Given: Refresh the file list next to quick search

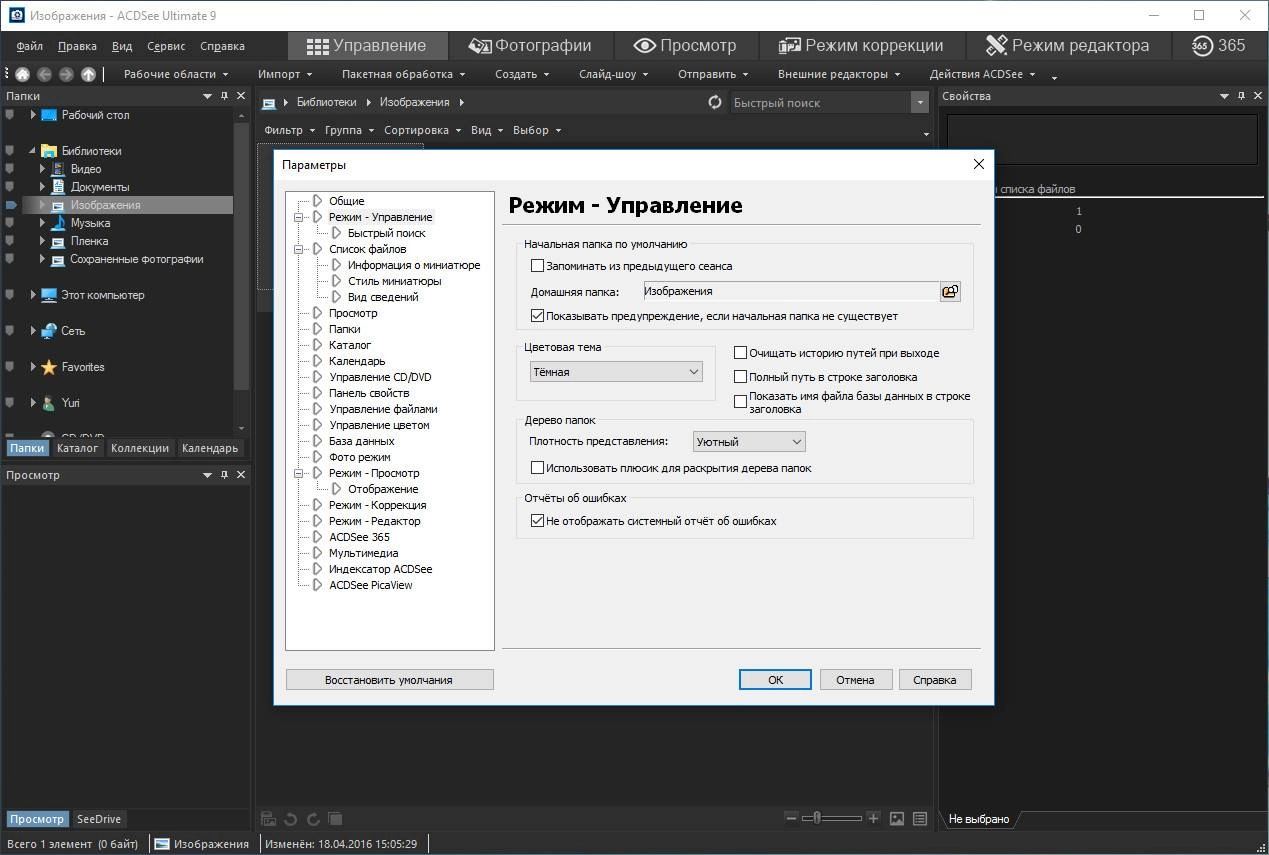Looking at the screenshot, I should (715, 102).
